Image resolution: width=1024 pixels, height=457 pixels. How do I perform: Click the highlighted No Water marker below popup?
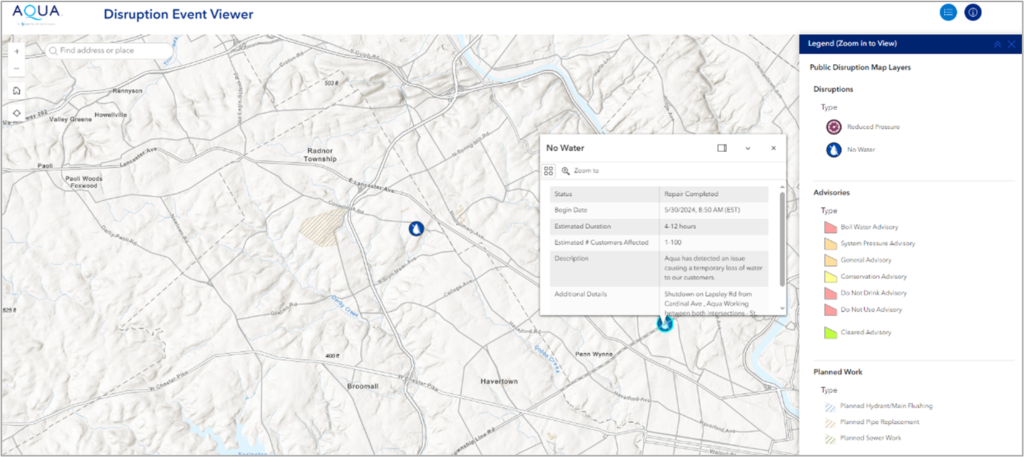[x=664, y=323]
